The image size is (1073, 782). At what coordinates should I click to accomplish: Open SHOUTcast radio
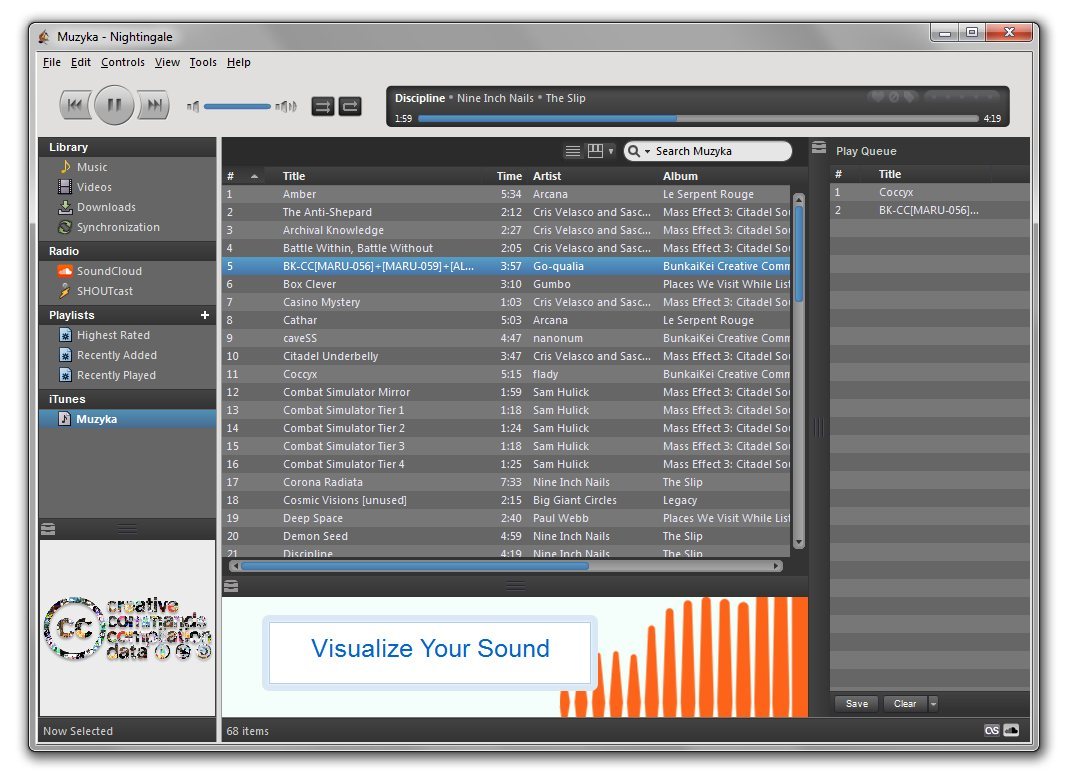(x=127, y=291)
